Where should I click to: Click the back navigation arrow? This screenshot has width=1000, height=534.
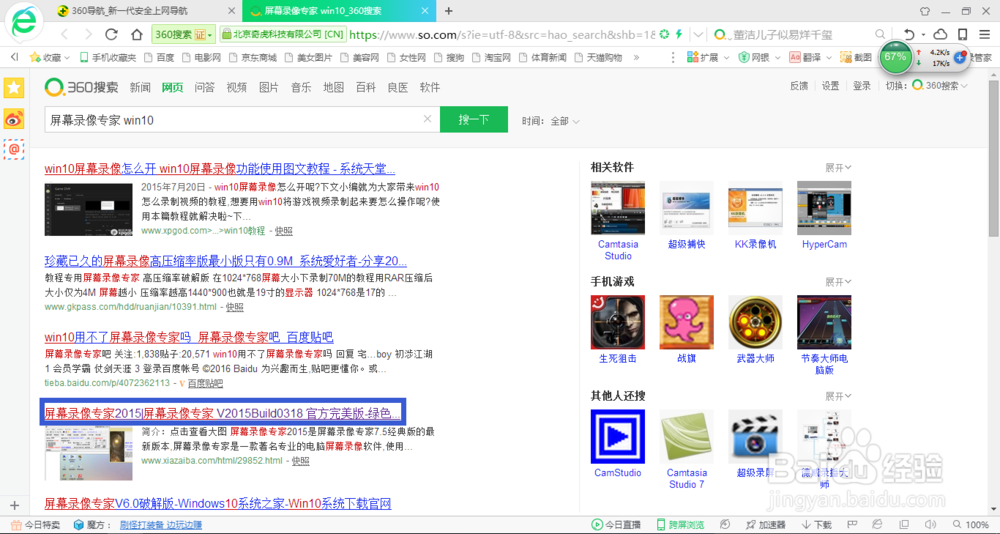coord(64,34)
